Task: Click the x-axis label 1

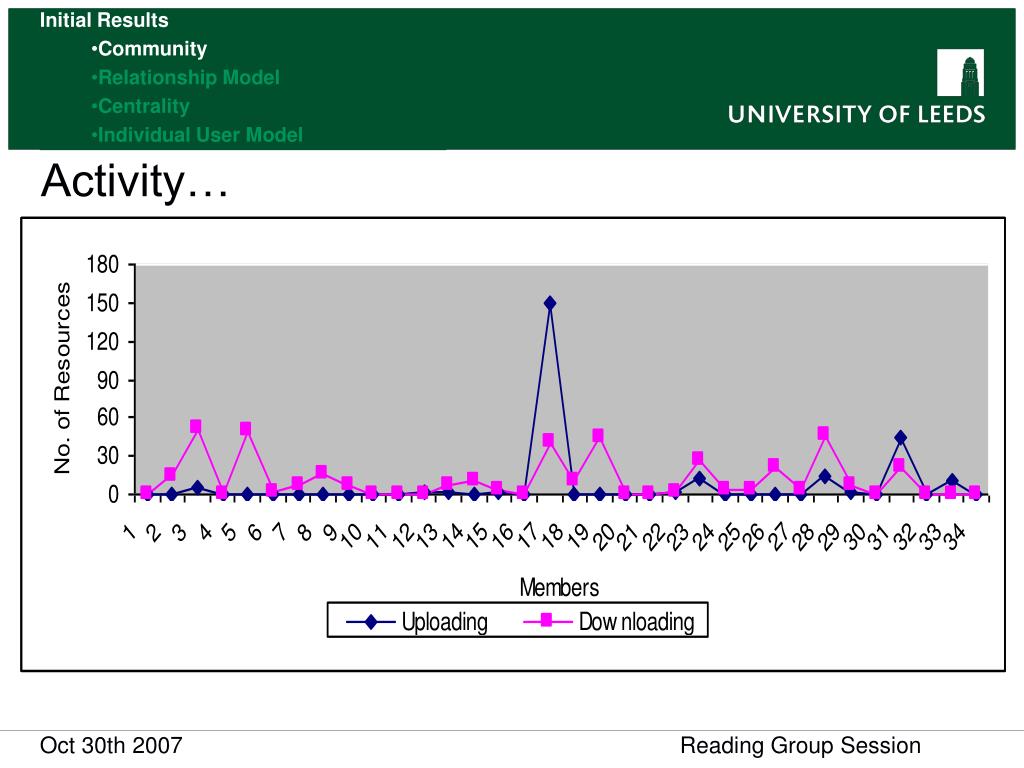Action: point(129,532)
